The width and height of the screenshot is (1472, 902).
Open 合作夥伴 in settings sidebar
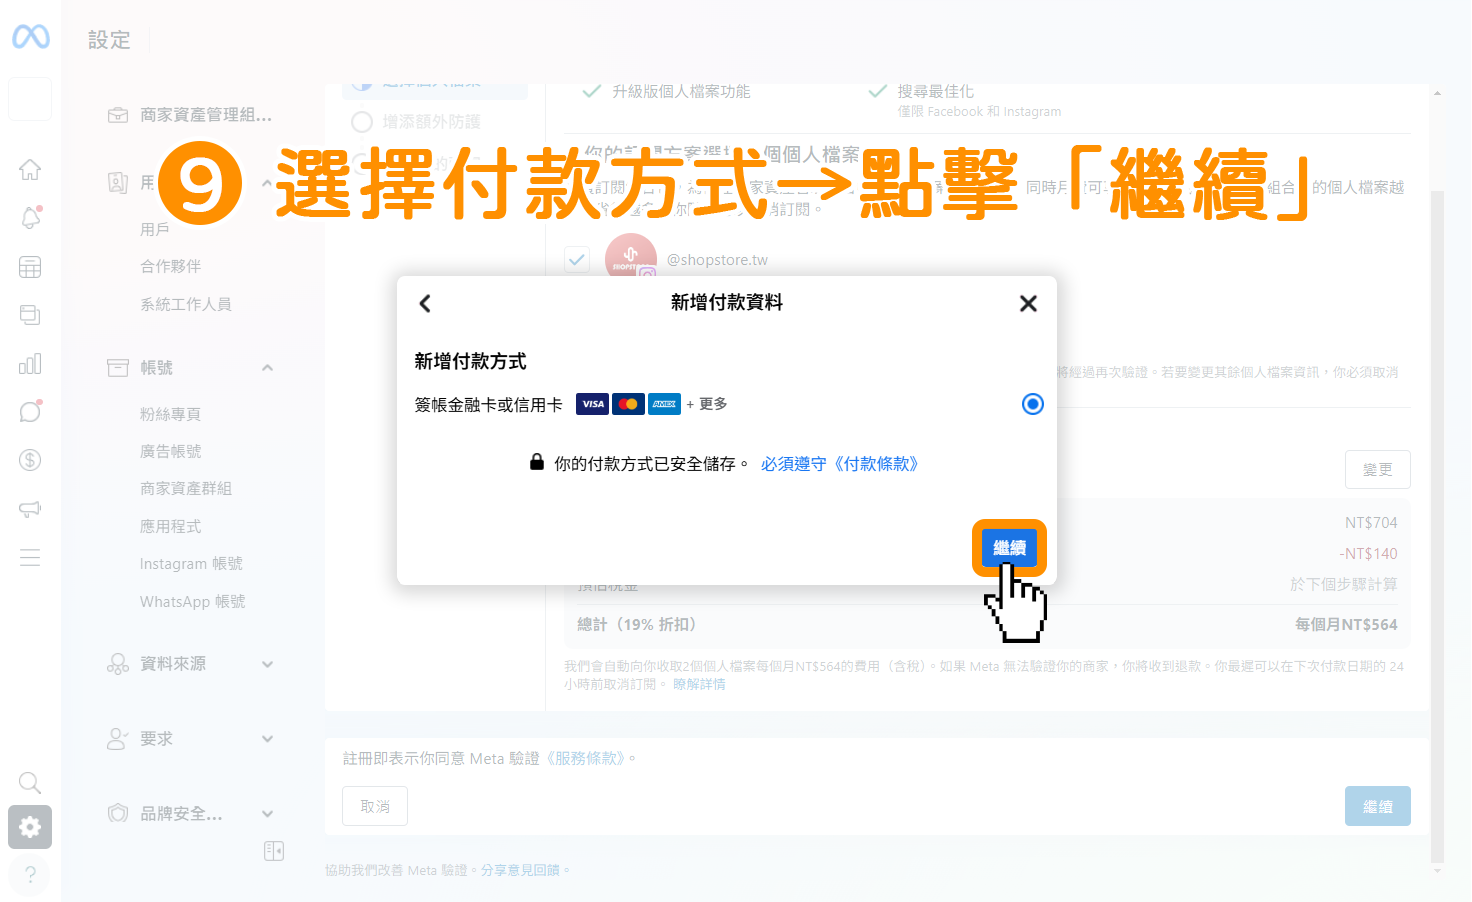[x=171, y=266]
